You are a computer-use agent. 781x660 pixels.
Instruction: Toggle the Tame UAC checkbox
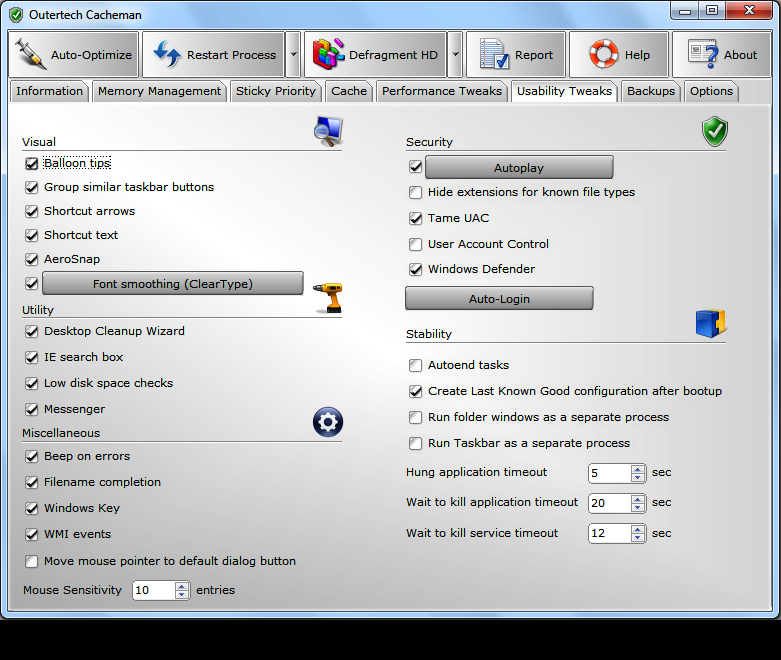(x=415, y=218)
